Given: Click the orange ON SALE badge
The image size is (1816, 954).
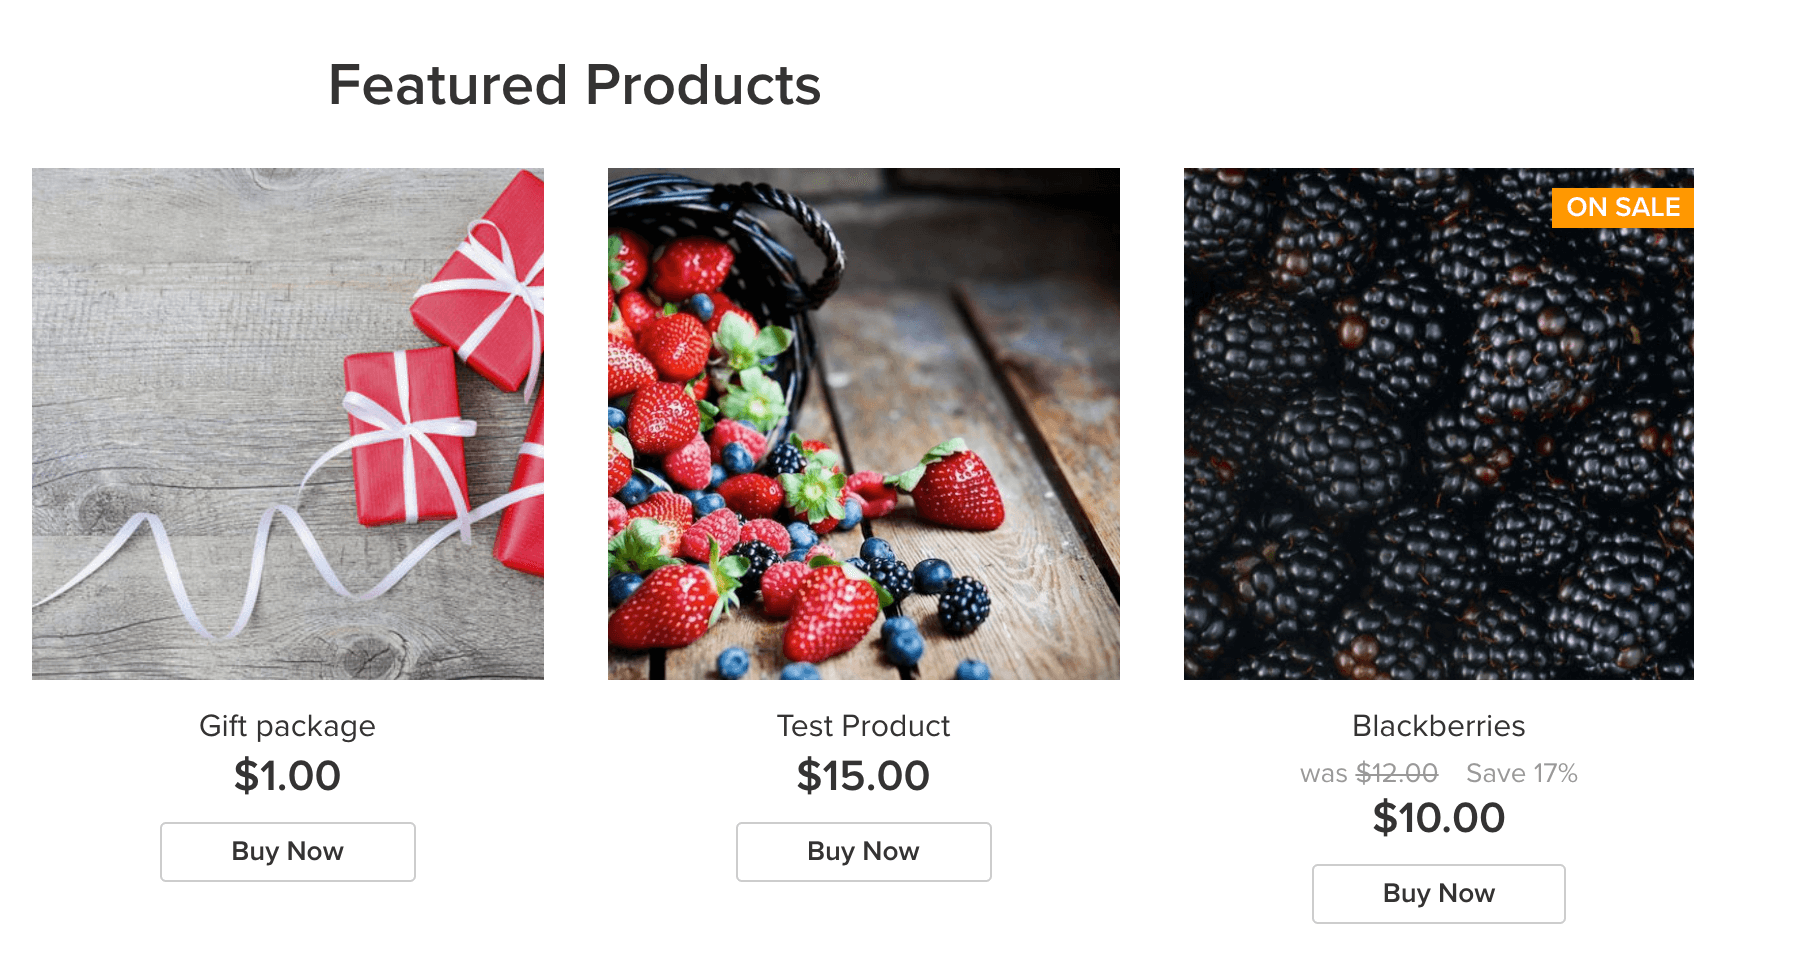Looking at the screenshot, I should [1622, 208].
